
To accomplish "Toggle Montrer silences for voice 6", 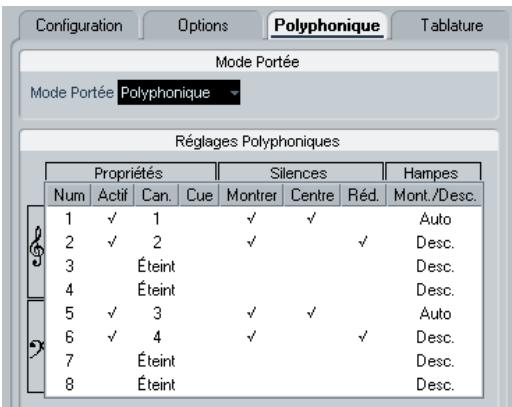I will click(x=251, y=337).
